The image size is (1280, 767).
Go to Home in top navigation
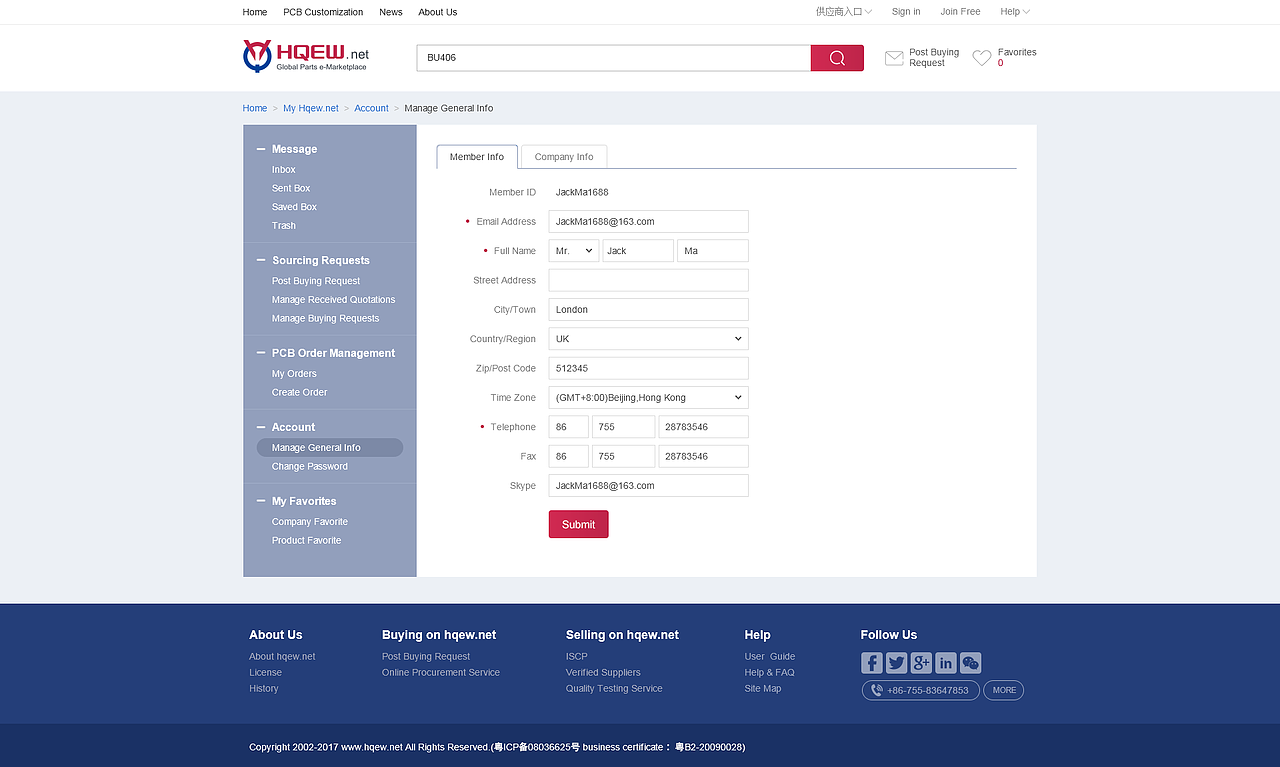pyautogui.click(x=255, y=12)
